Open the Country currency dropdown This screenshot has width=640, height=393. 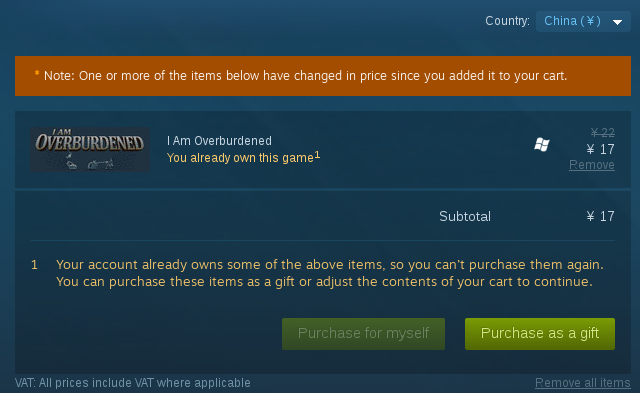click(583, 21)
